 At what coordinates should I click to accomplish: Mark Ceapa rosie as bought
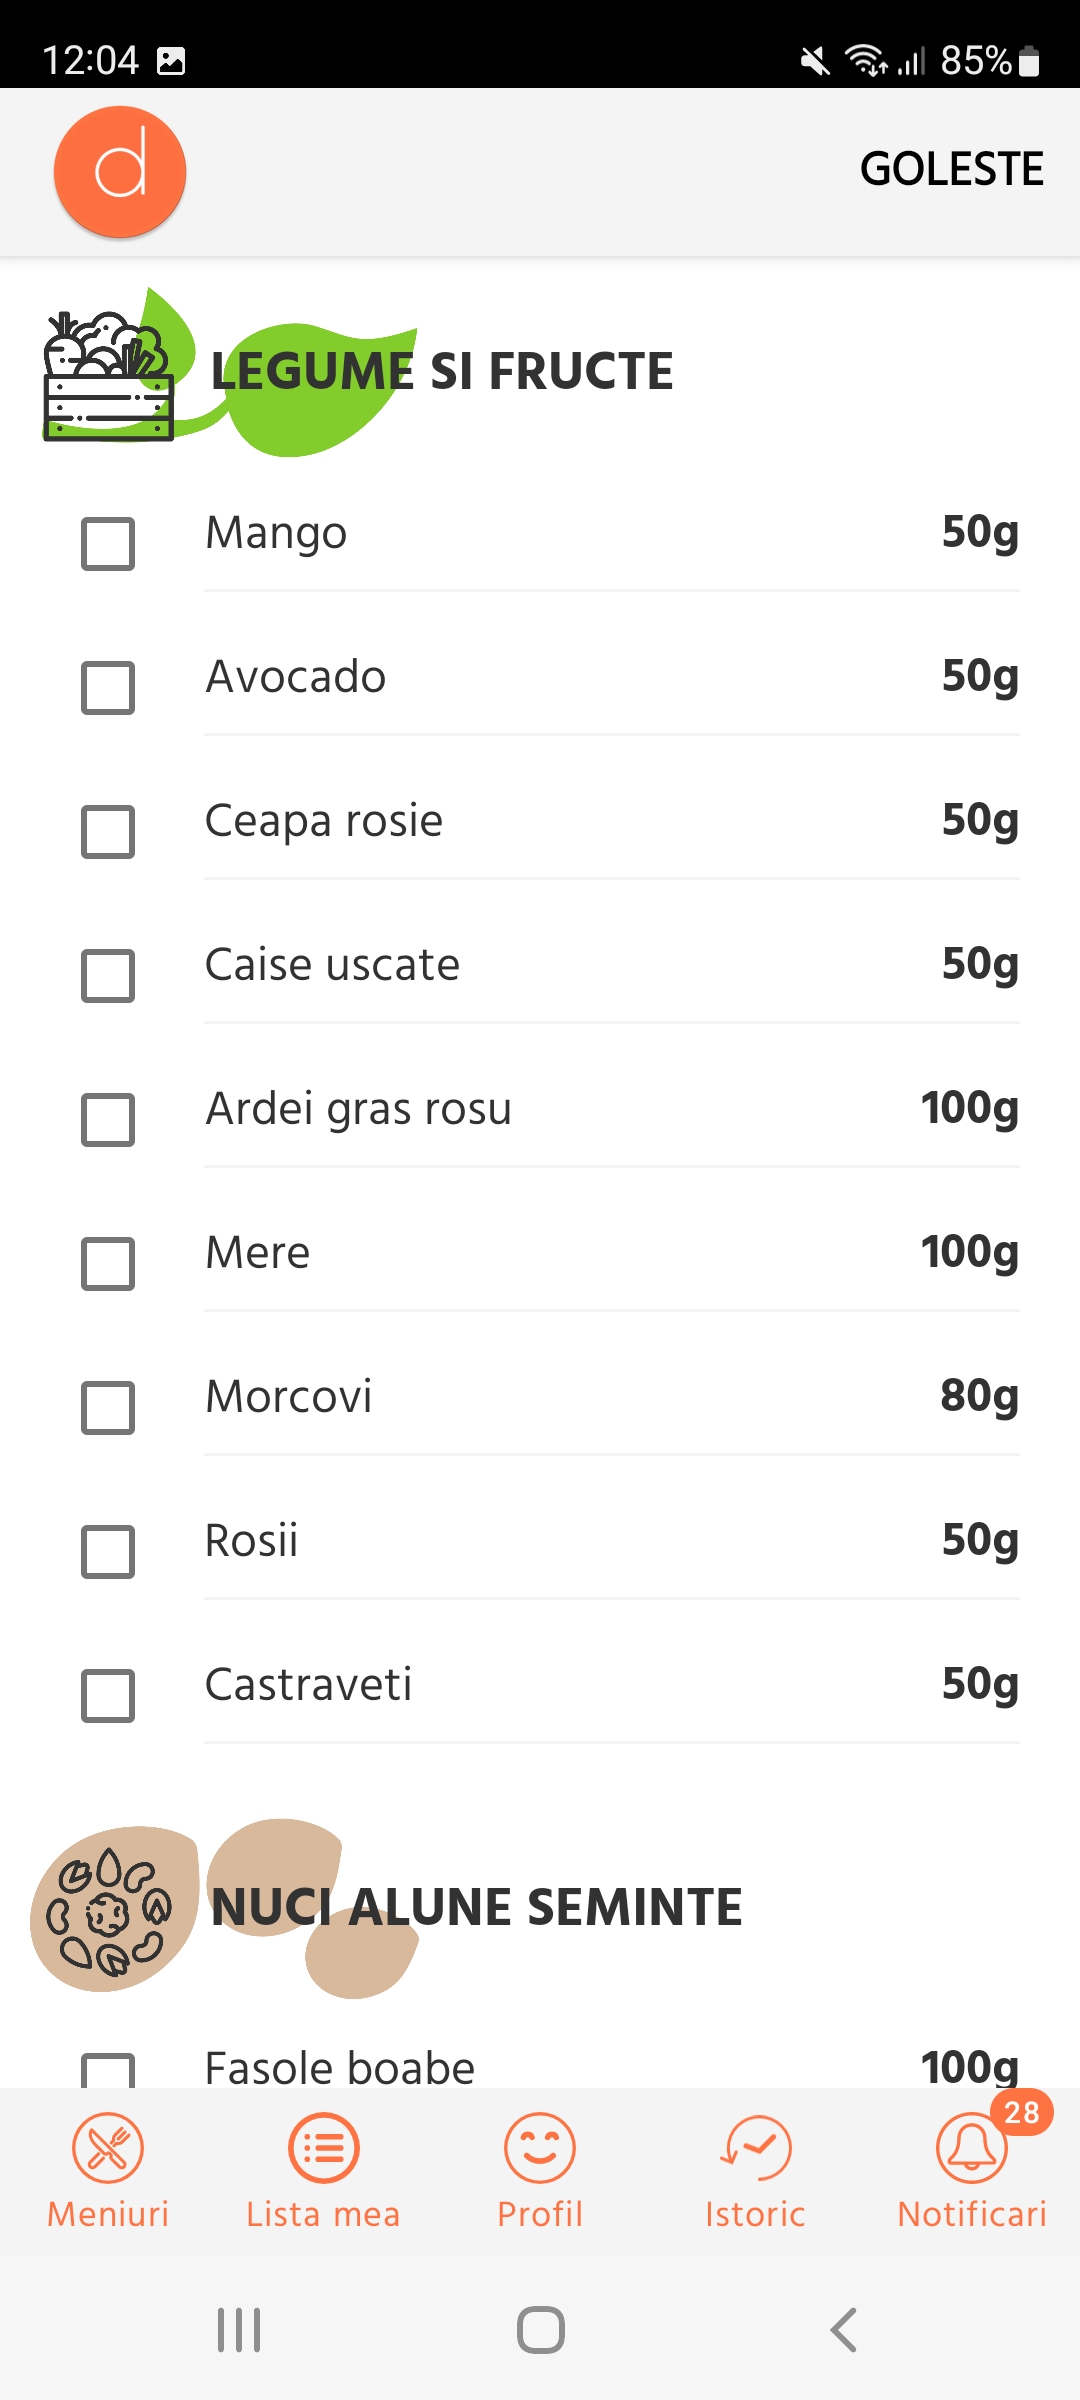point(108,832)
